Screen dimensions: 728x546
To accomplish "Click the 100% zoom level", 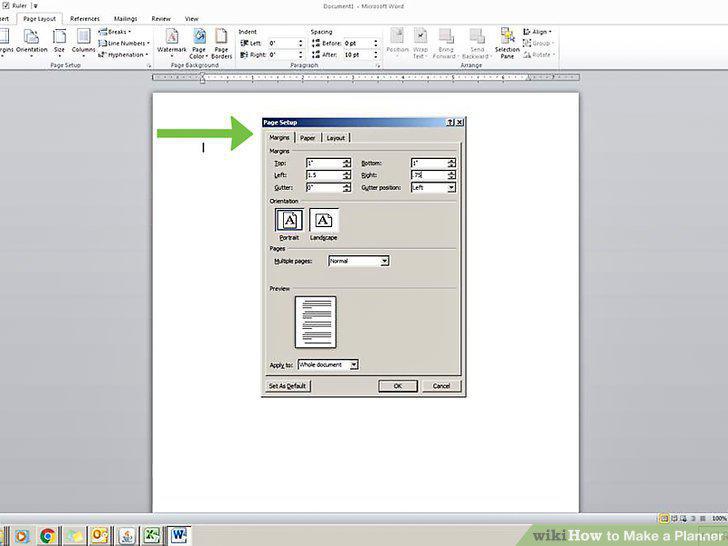I will (719, 518).
